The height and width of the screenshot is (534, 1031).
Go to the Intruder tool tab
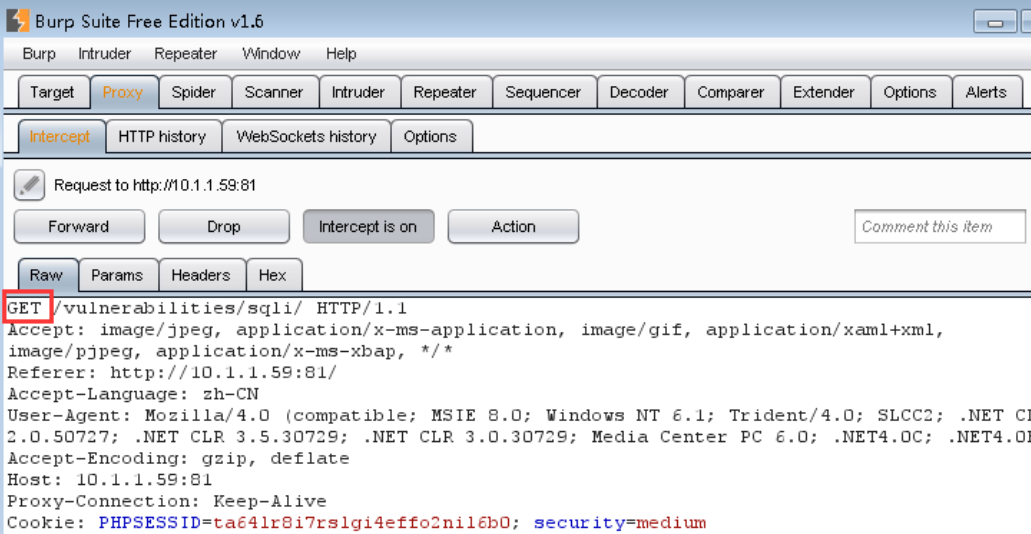click(358, 93)
